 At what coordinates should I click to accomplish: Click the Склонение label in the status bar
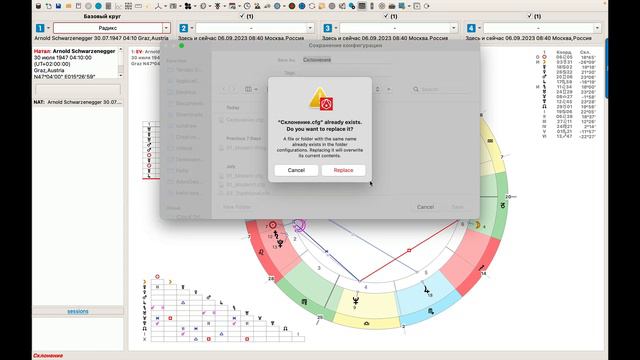point(48,356)
